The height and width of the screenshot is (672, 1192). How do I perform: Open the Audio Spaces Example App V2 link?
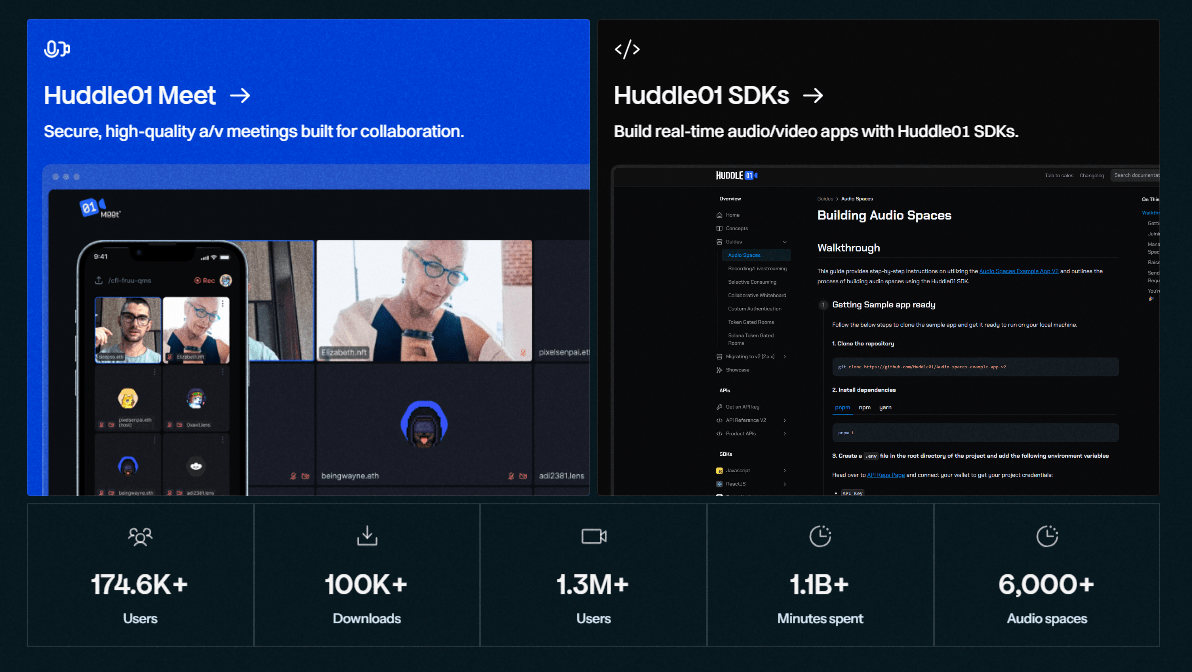coord(1019,271)
